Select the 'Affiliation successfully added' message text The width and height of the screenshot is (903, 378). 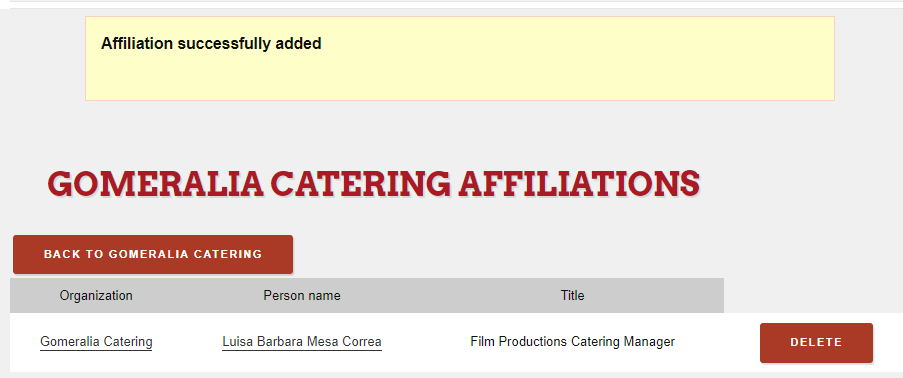tap(211, 44)
